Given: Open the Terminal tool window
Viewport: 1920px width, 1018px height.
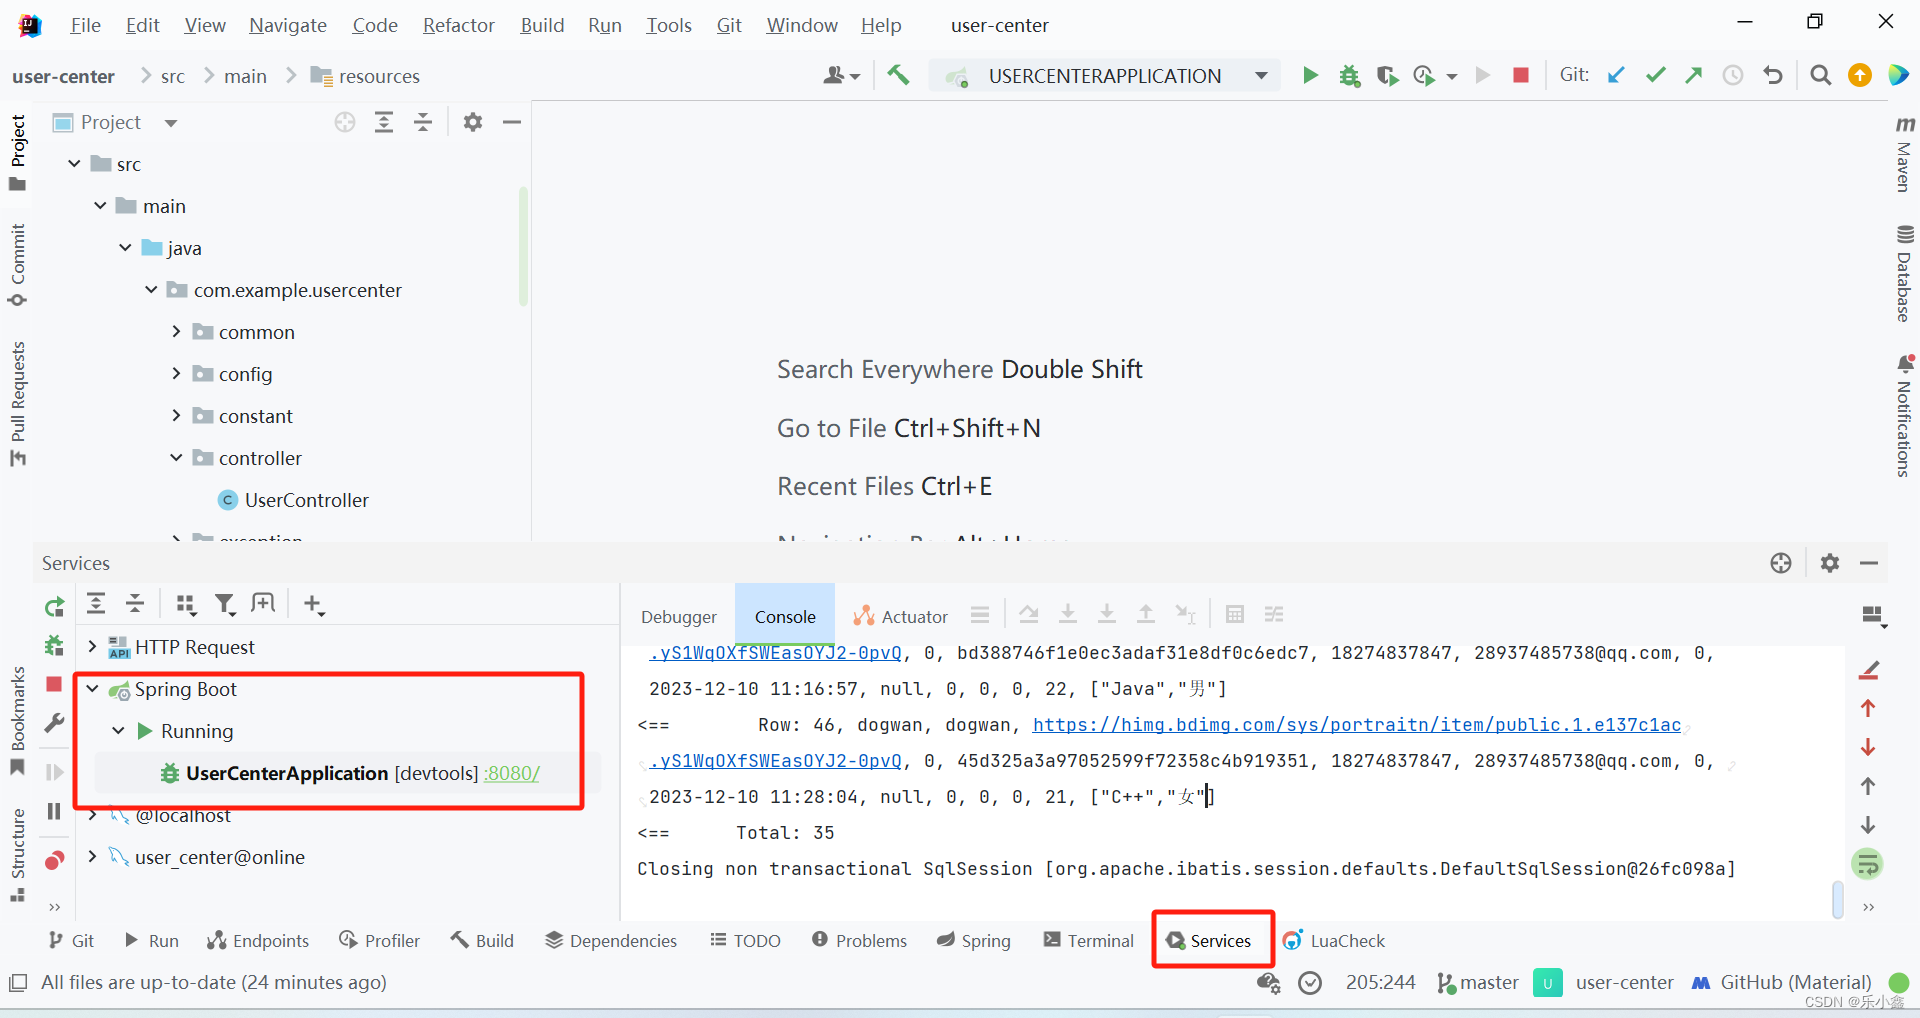Looking at the screenshot, I should pyautogui.click(x=1088, y=941).
